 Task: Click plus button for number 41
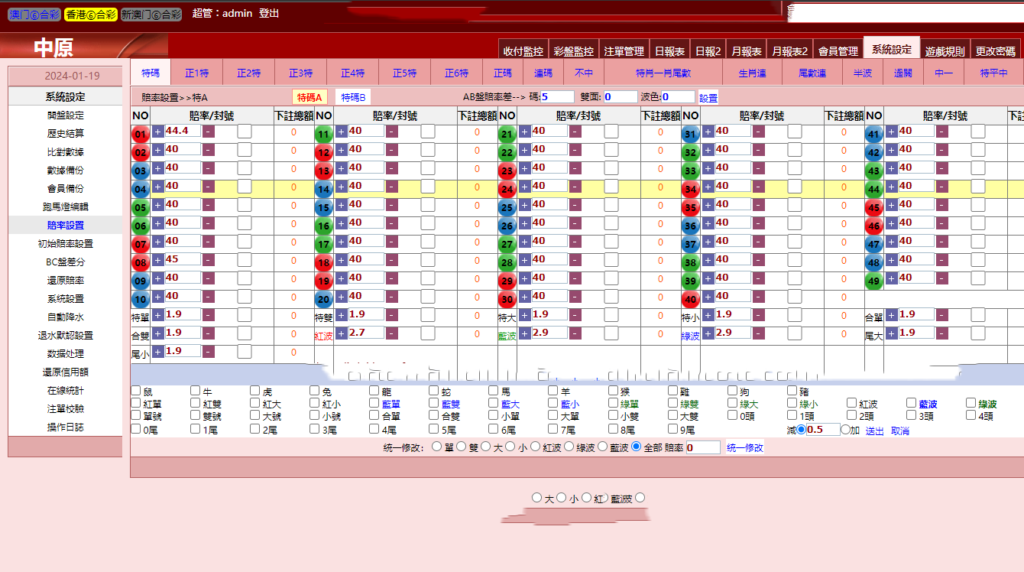click(892, 131)
